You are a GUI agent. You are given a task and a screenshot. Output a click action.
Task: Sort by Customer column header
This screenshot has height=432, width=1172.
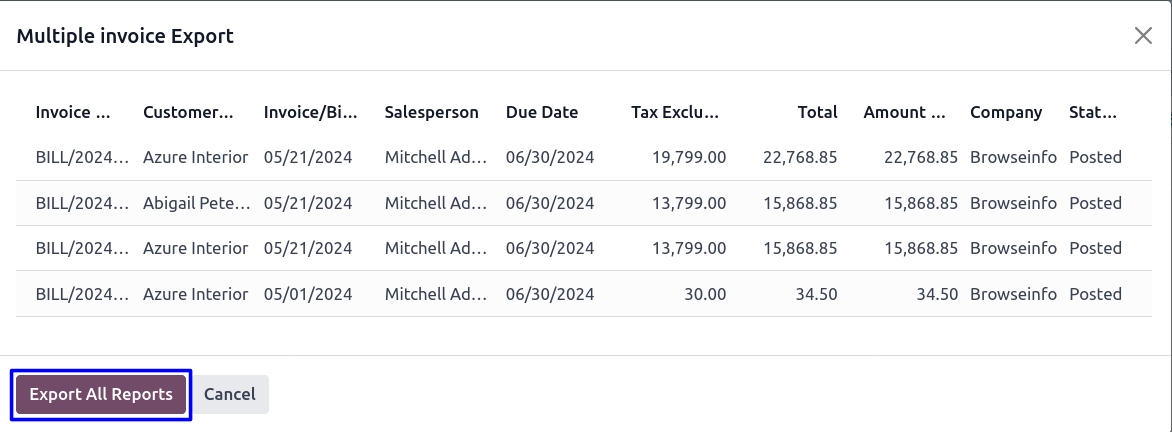point(188,112)
